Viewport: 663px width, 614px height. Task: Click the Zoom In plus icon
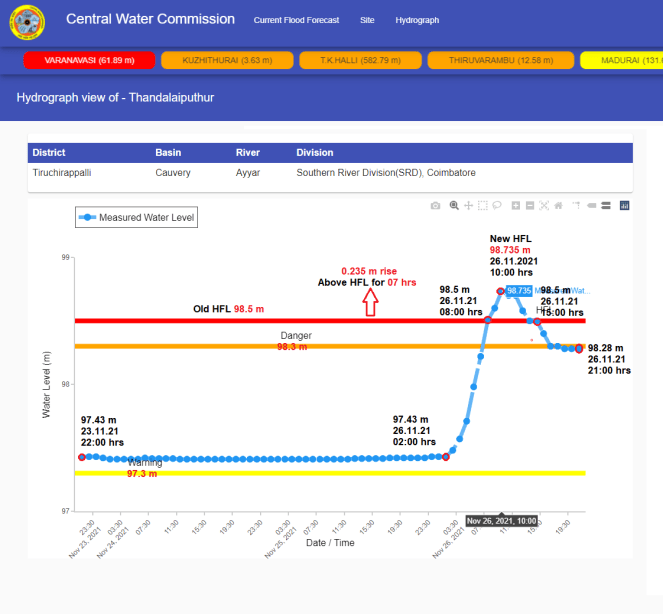pyautogui.click(x=515, y=205)
